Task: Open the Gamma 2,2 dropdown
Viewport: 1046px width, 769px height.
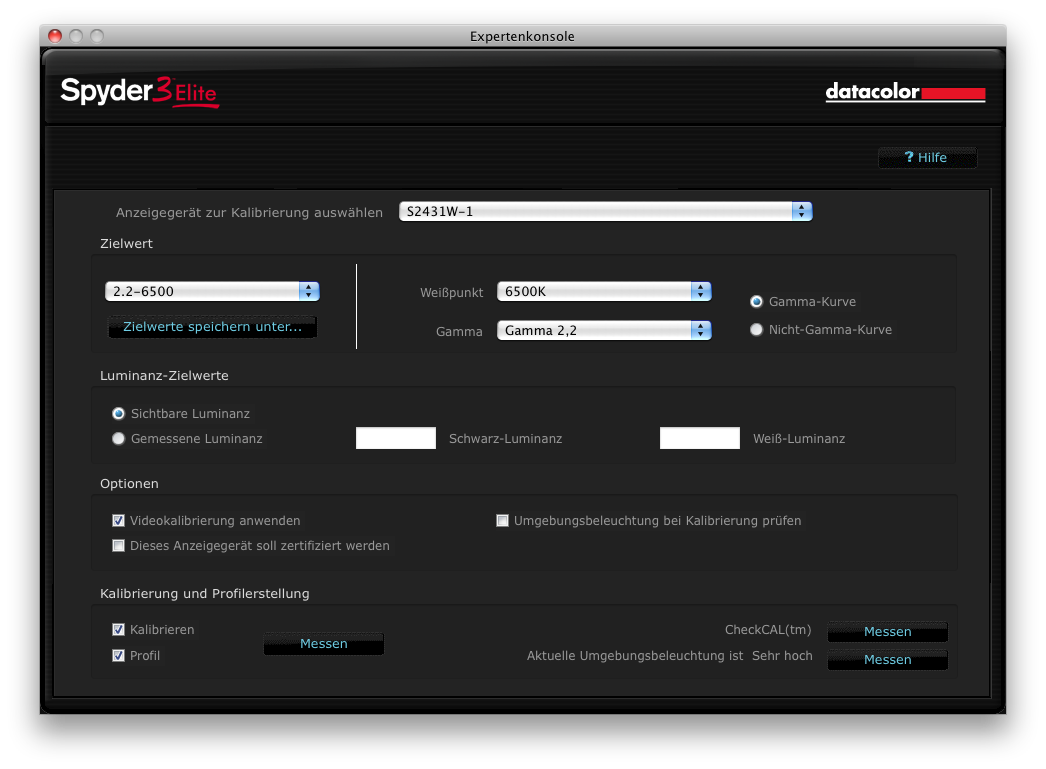Action: [x=604, y=330]
